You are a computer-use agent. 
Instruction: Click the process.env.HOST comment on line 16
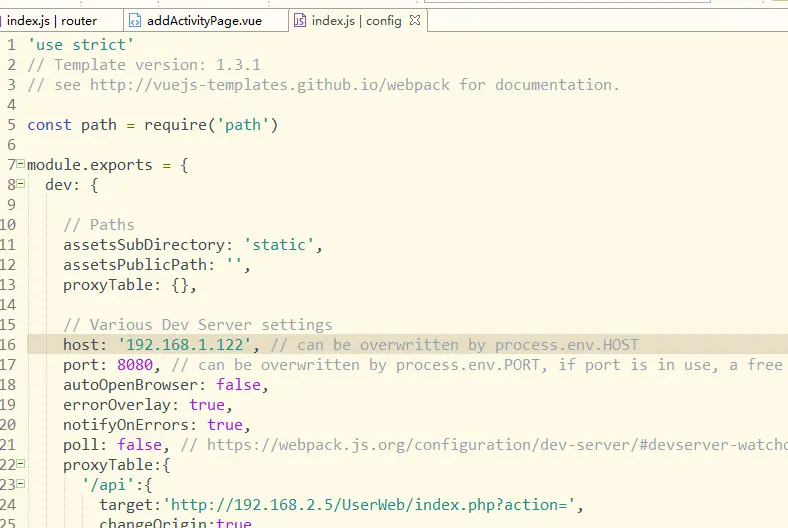tap(454, 345)
